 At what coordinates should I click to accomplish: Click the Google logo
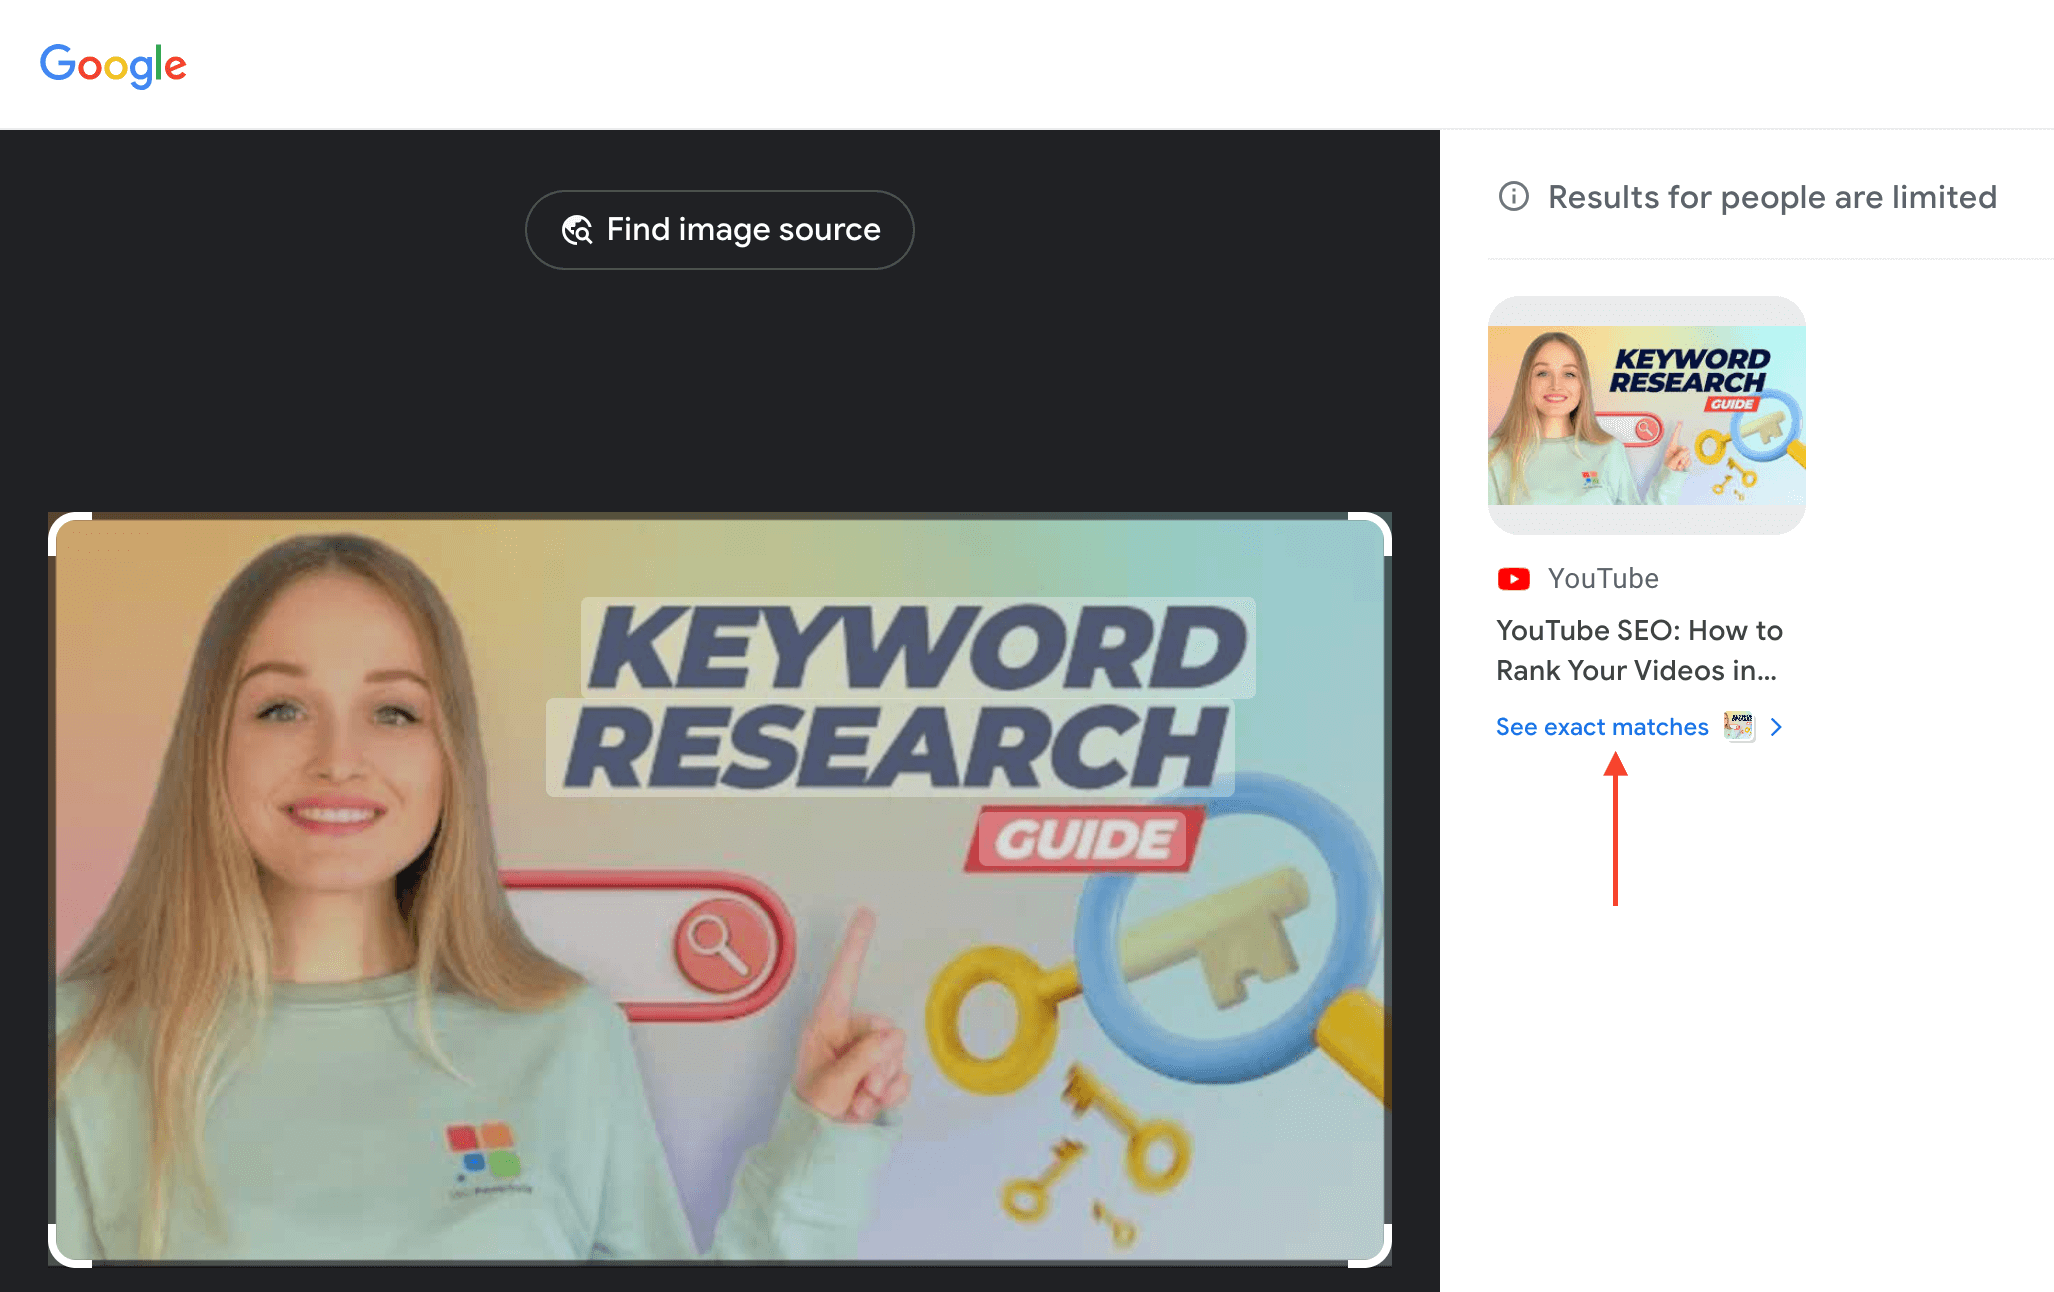coord(113,65)
